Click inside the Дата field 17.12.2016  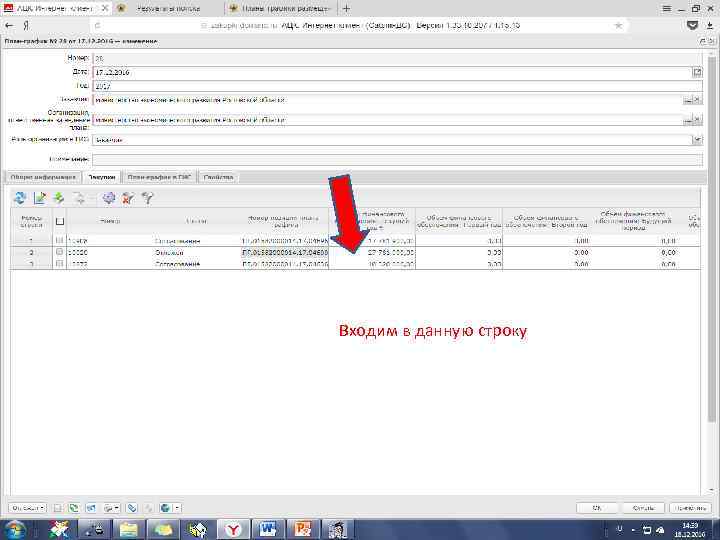pyautogui.click(x=392, y=72)
